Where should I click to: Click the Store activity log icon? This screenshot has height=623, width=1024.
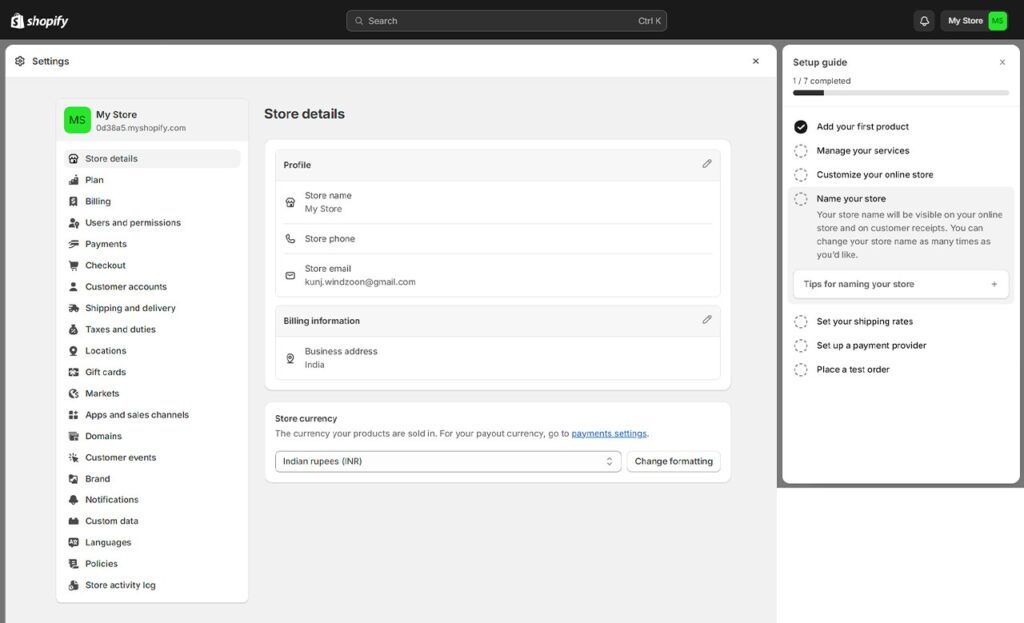point(73,585)
